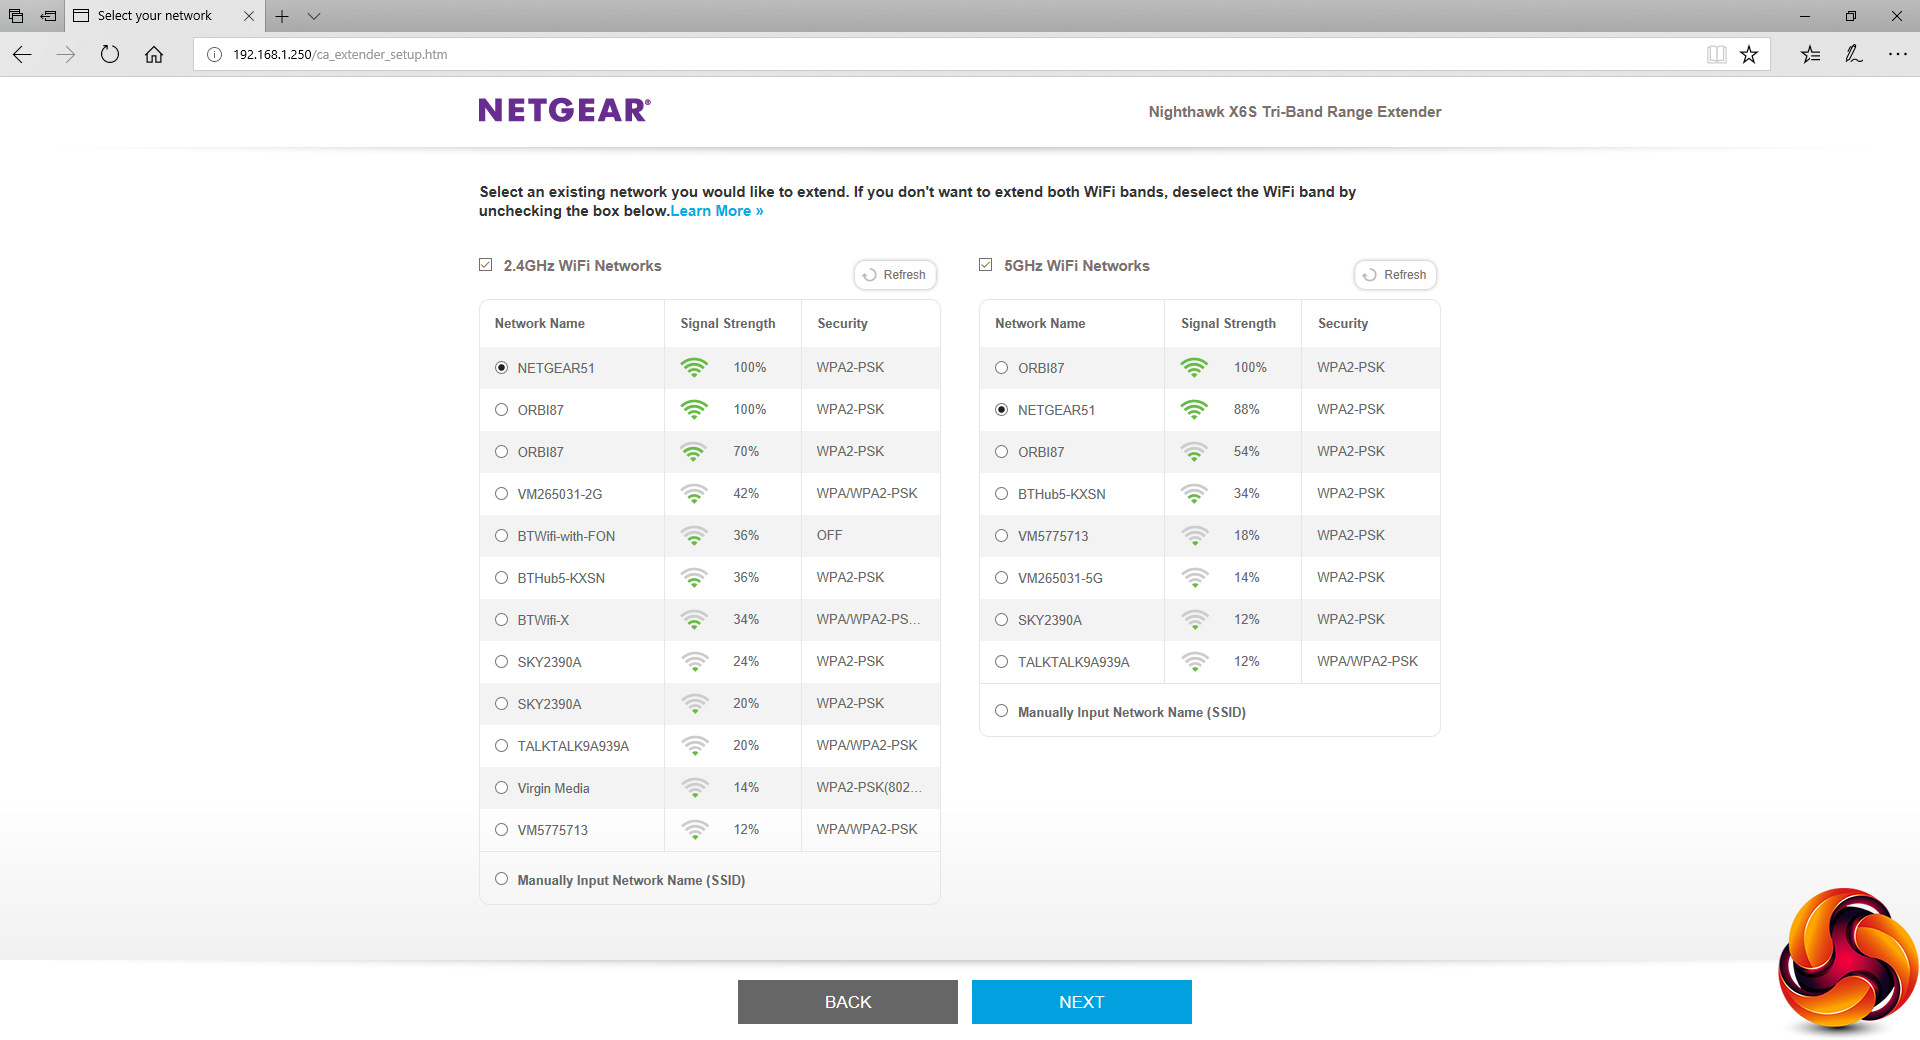Select BTHub5-KXSN in the 5GHz list
This screenshot has width=1920, height=1040.
point(1002,494)
